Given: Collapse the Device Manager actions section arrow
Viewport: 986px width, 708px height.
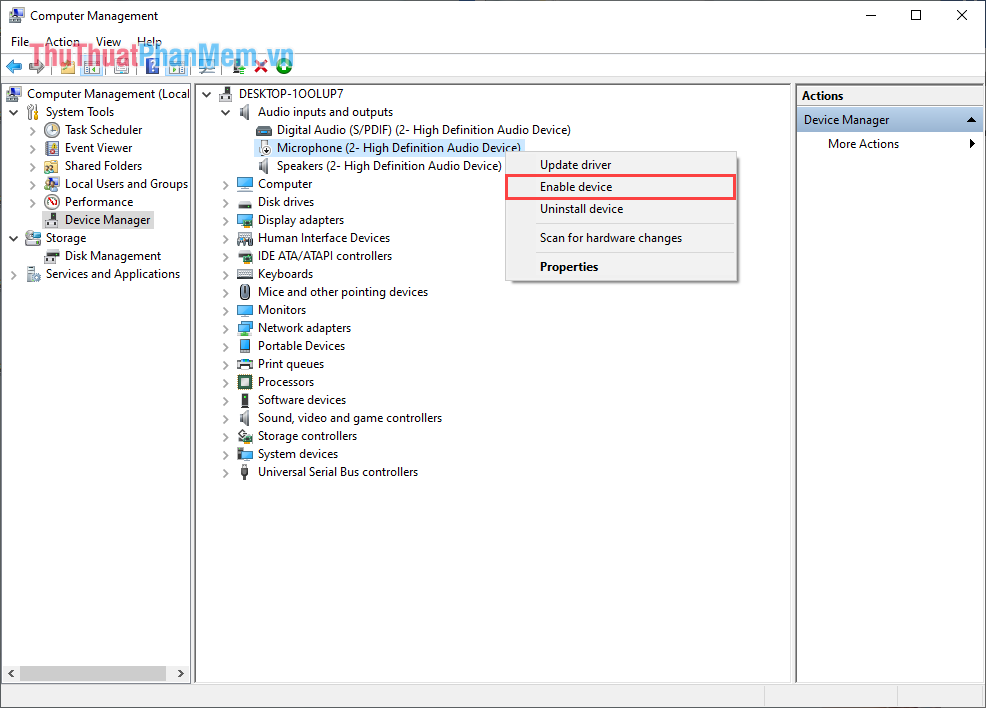Looking at the screenshot, I should (x=969, y=118).
